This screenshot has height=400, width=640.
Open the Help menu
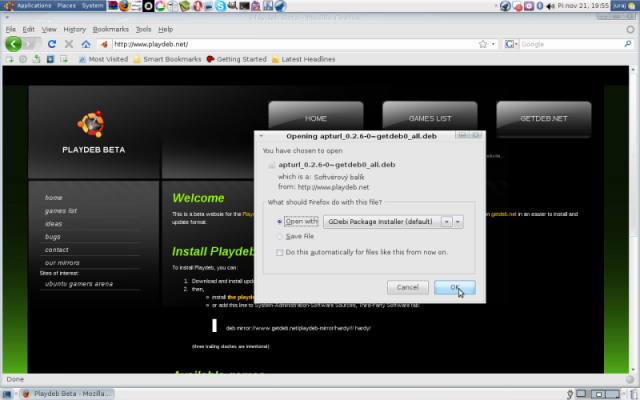[165, 29]
